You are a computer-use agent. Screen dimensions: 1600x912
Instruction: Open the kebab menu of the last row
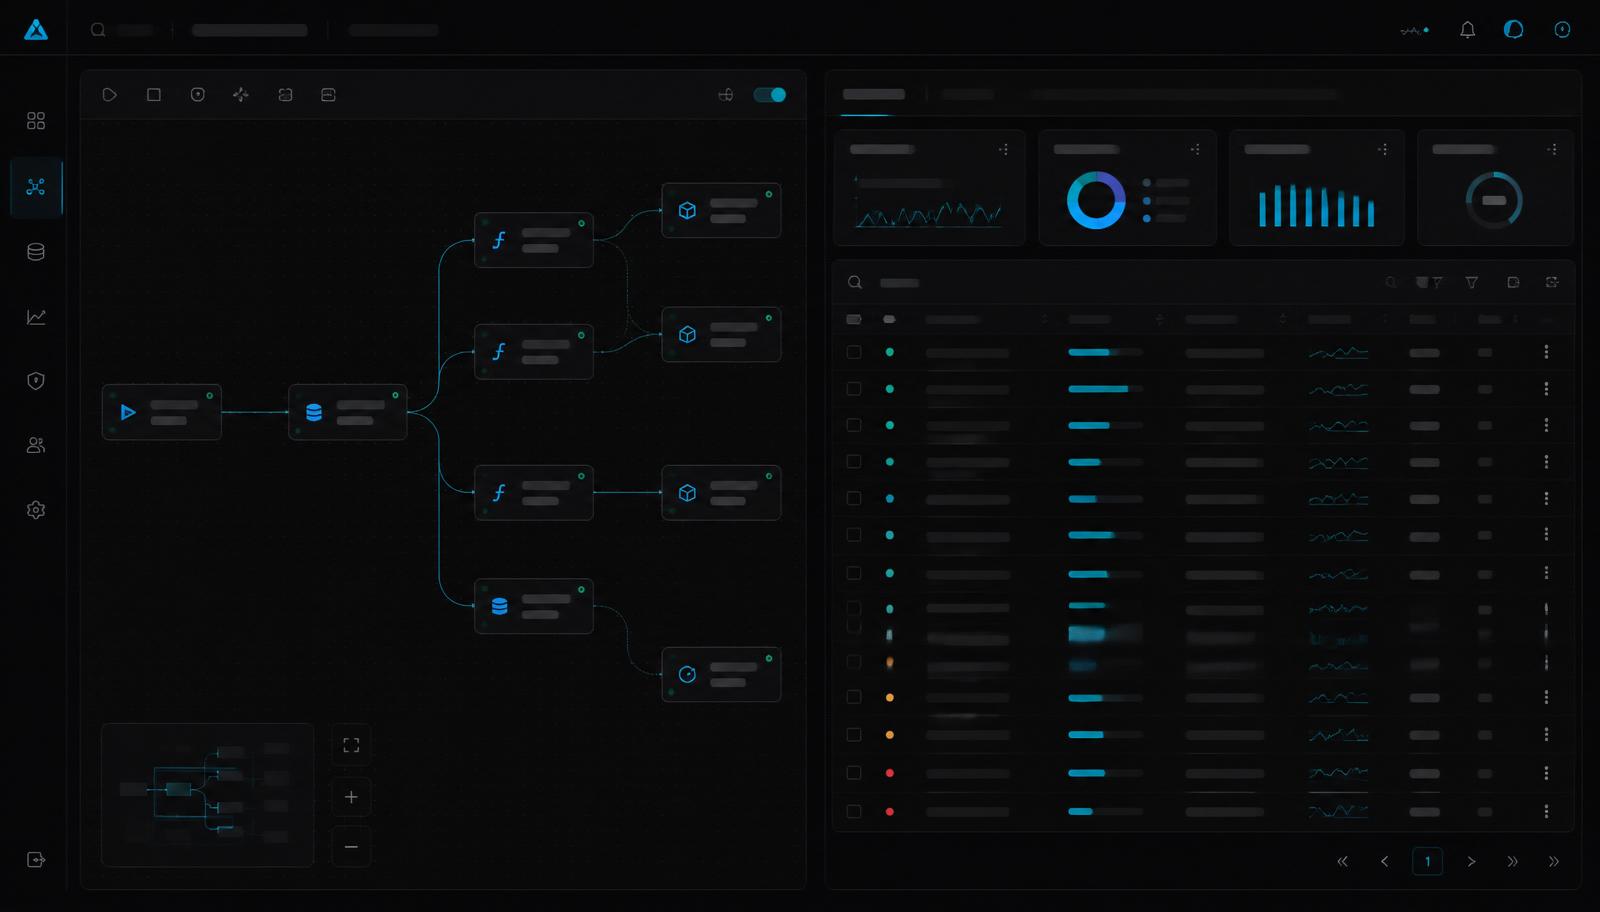pos(1546,811)
